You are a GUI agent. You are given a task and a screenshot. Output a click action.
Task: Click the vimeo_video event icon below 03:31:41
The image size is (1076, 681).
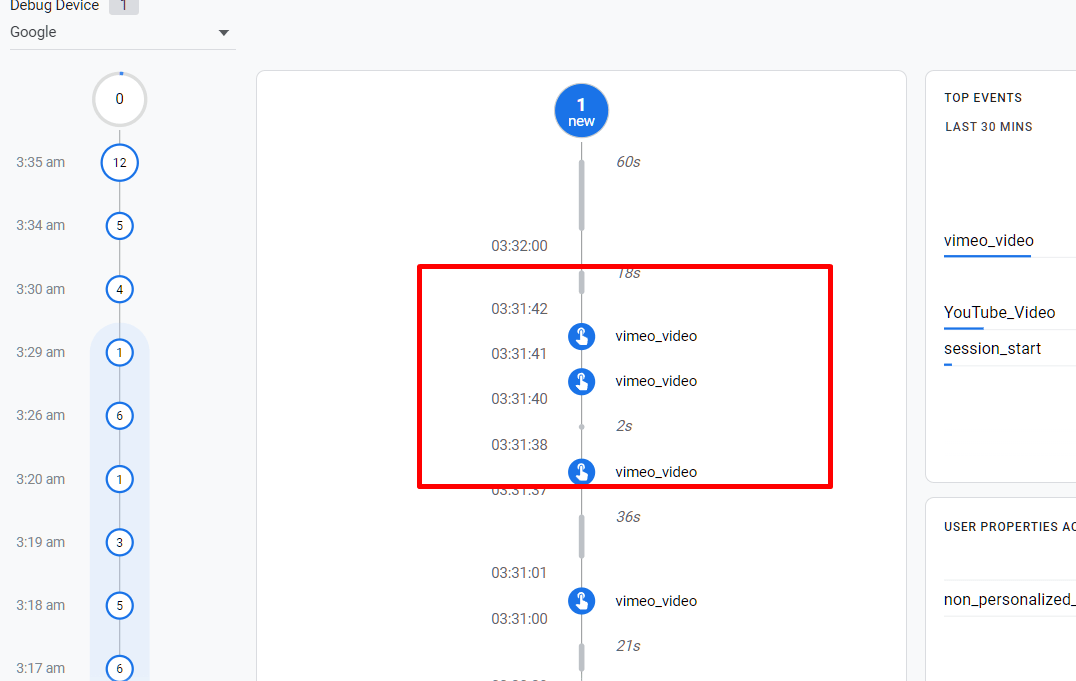pyautogui.click(x=581, y=381)
